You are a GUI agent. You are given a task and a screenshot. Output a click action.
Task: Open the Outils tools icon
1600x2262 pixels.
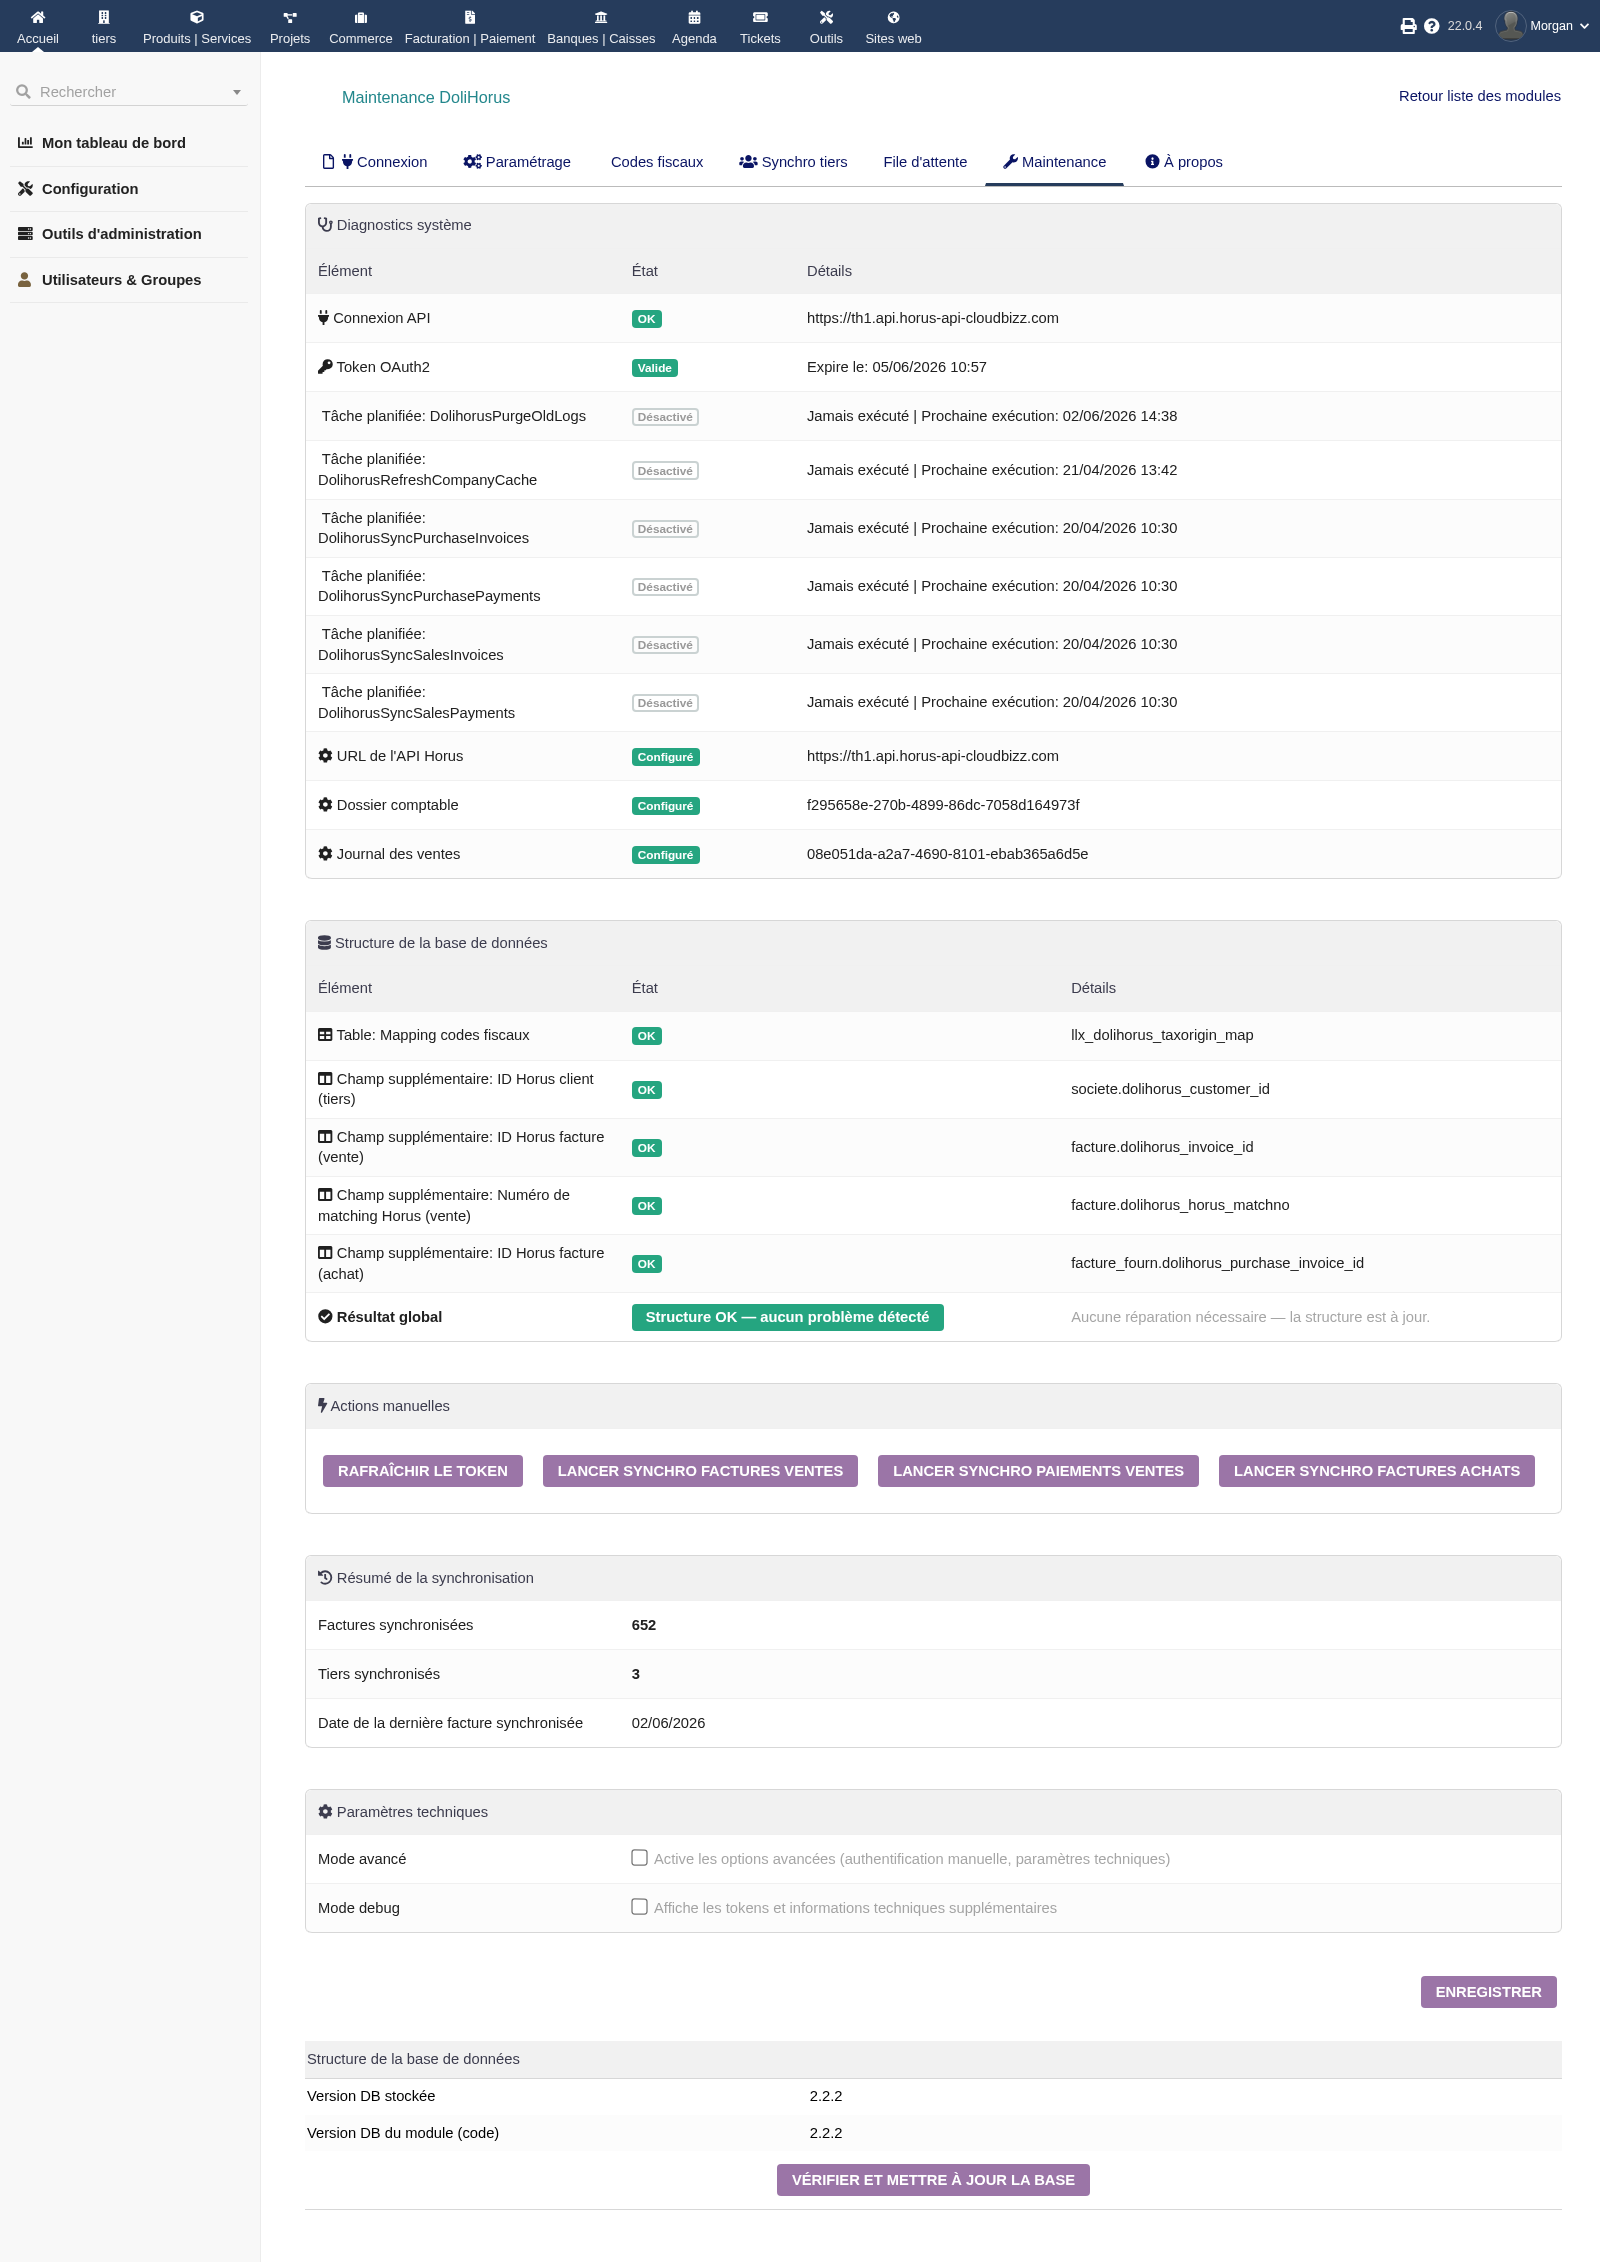click(x=826, y=17)
